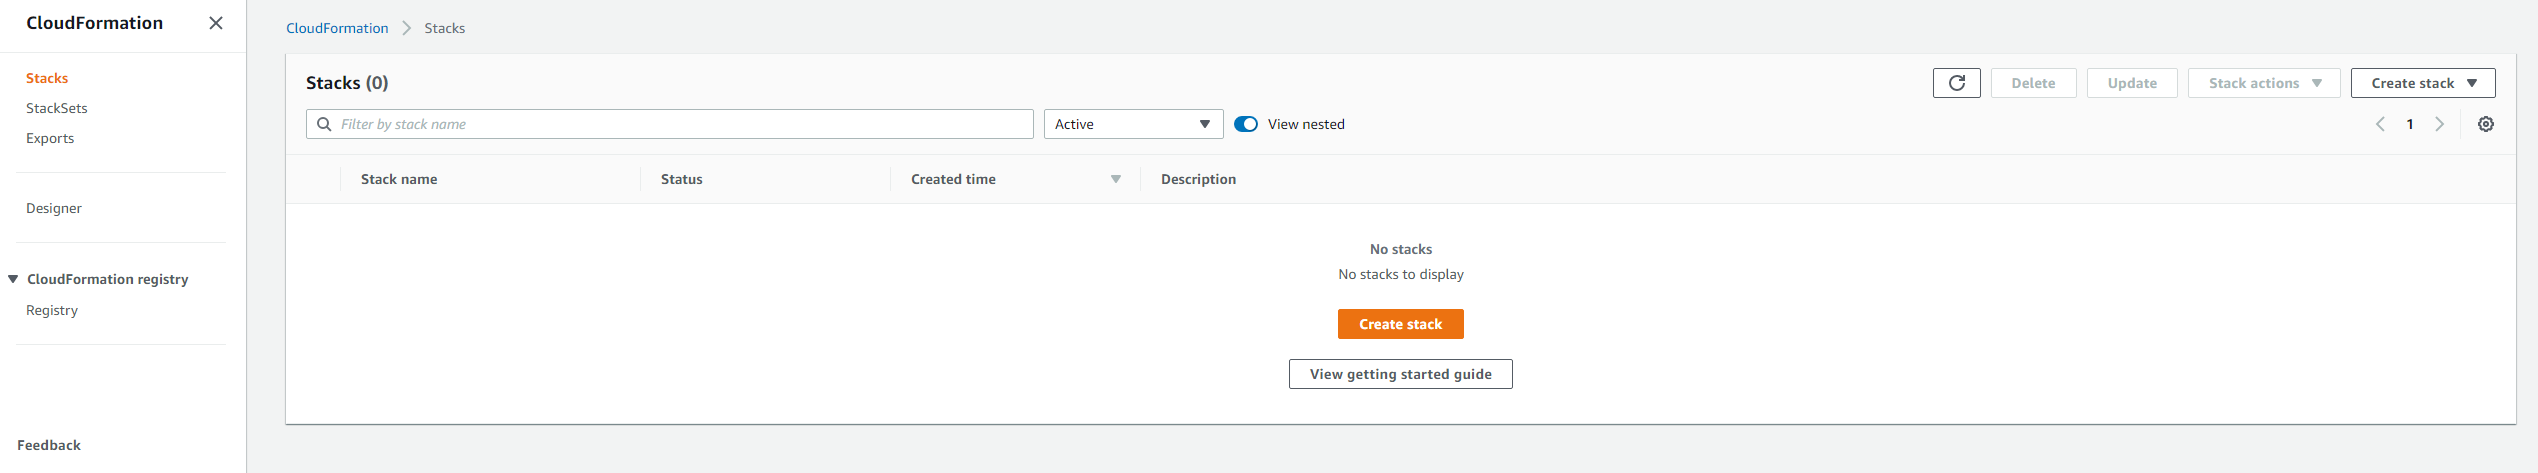Screen dimensions: 2538x473
Task: Open Designer from the sidebar
Action: (x=54, y=208)
